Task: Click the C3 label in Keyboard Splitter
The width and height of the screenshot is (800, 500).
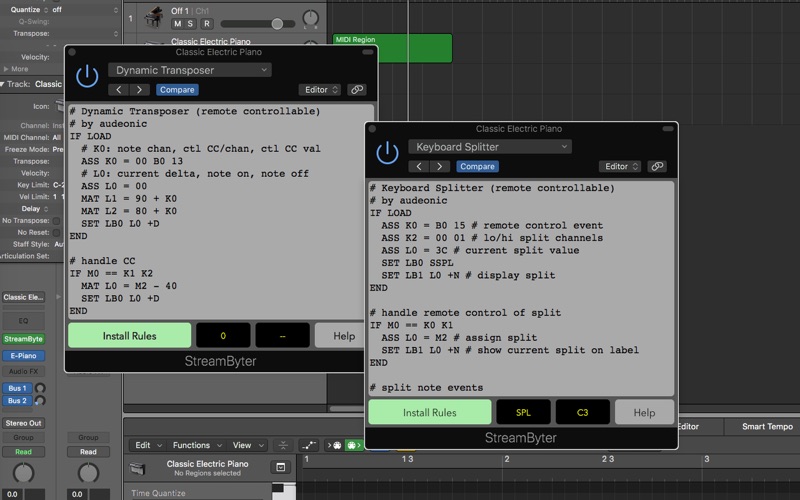Action: coord(583,412)
